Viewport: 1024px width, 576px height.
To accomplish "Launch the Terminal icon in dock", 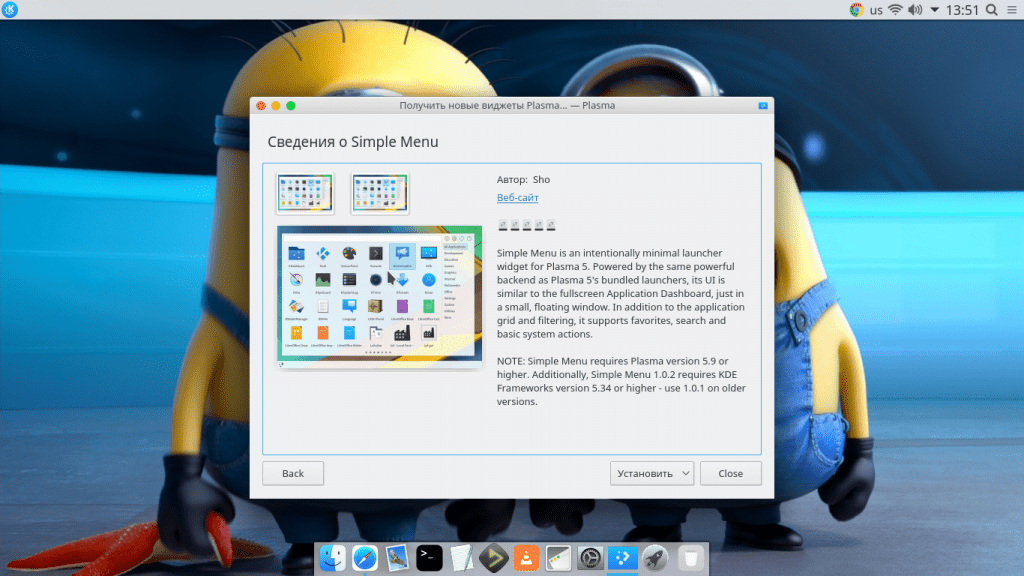I will click(429, 558).
